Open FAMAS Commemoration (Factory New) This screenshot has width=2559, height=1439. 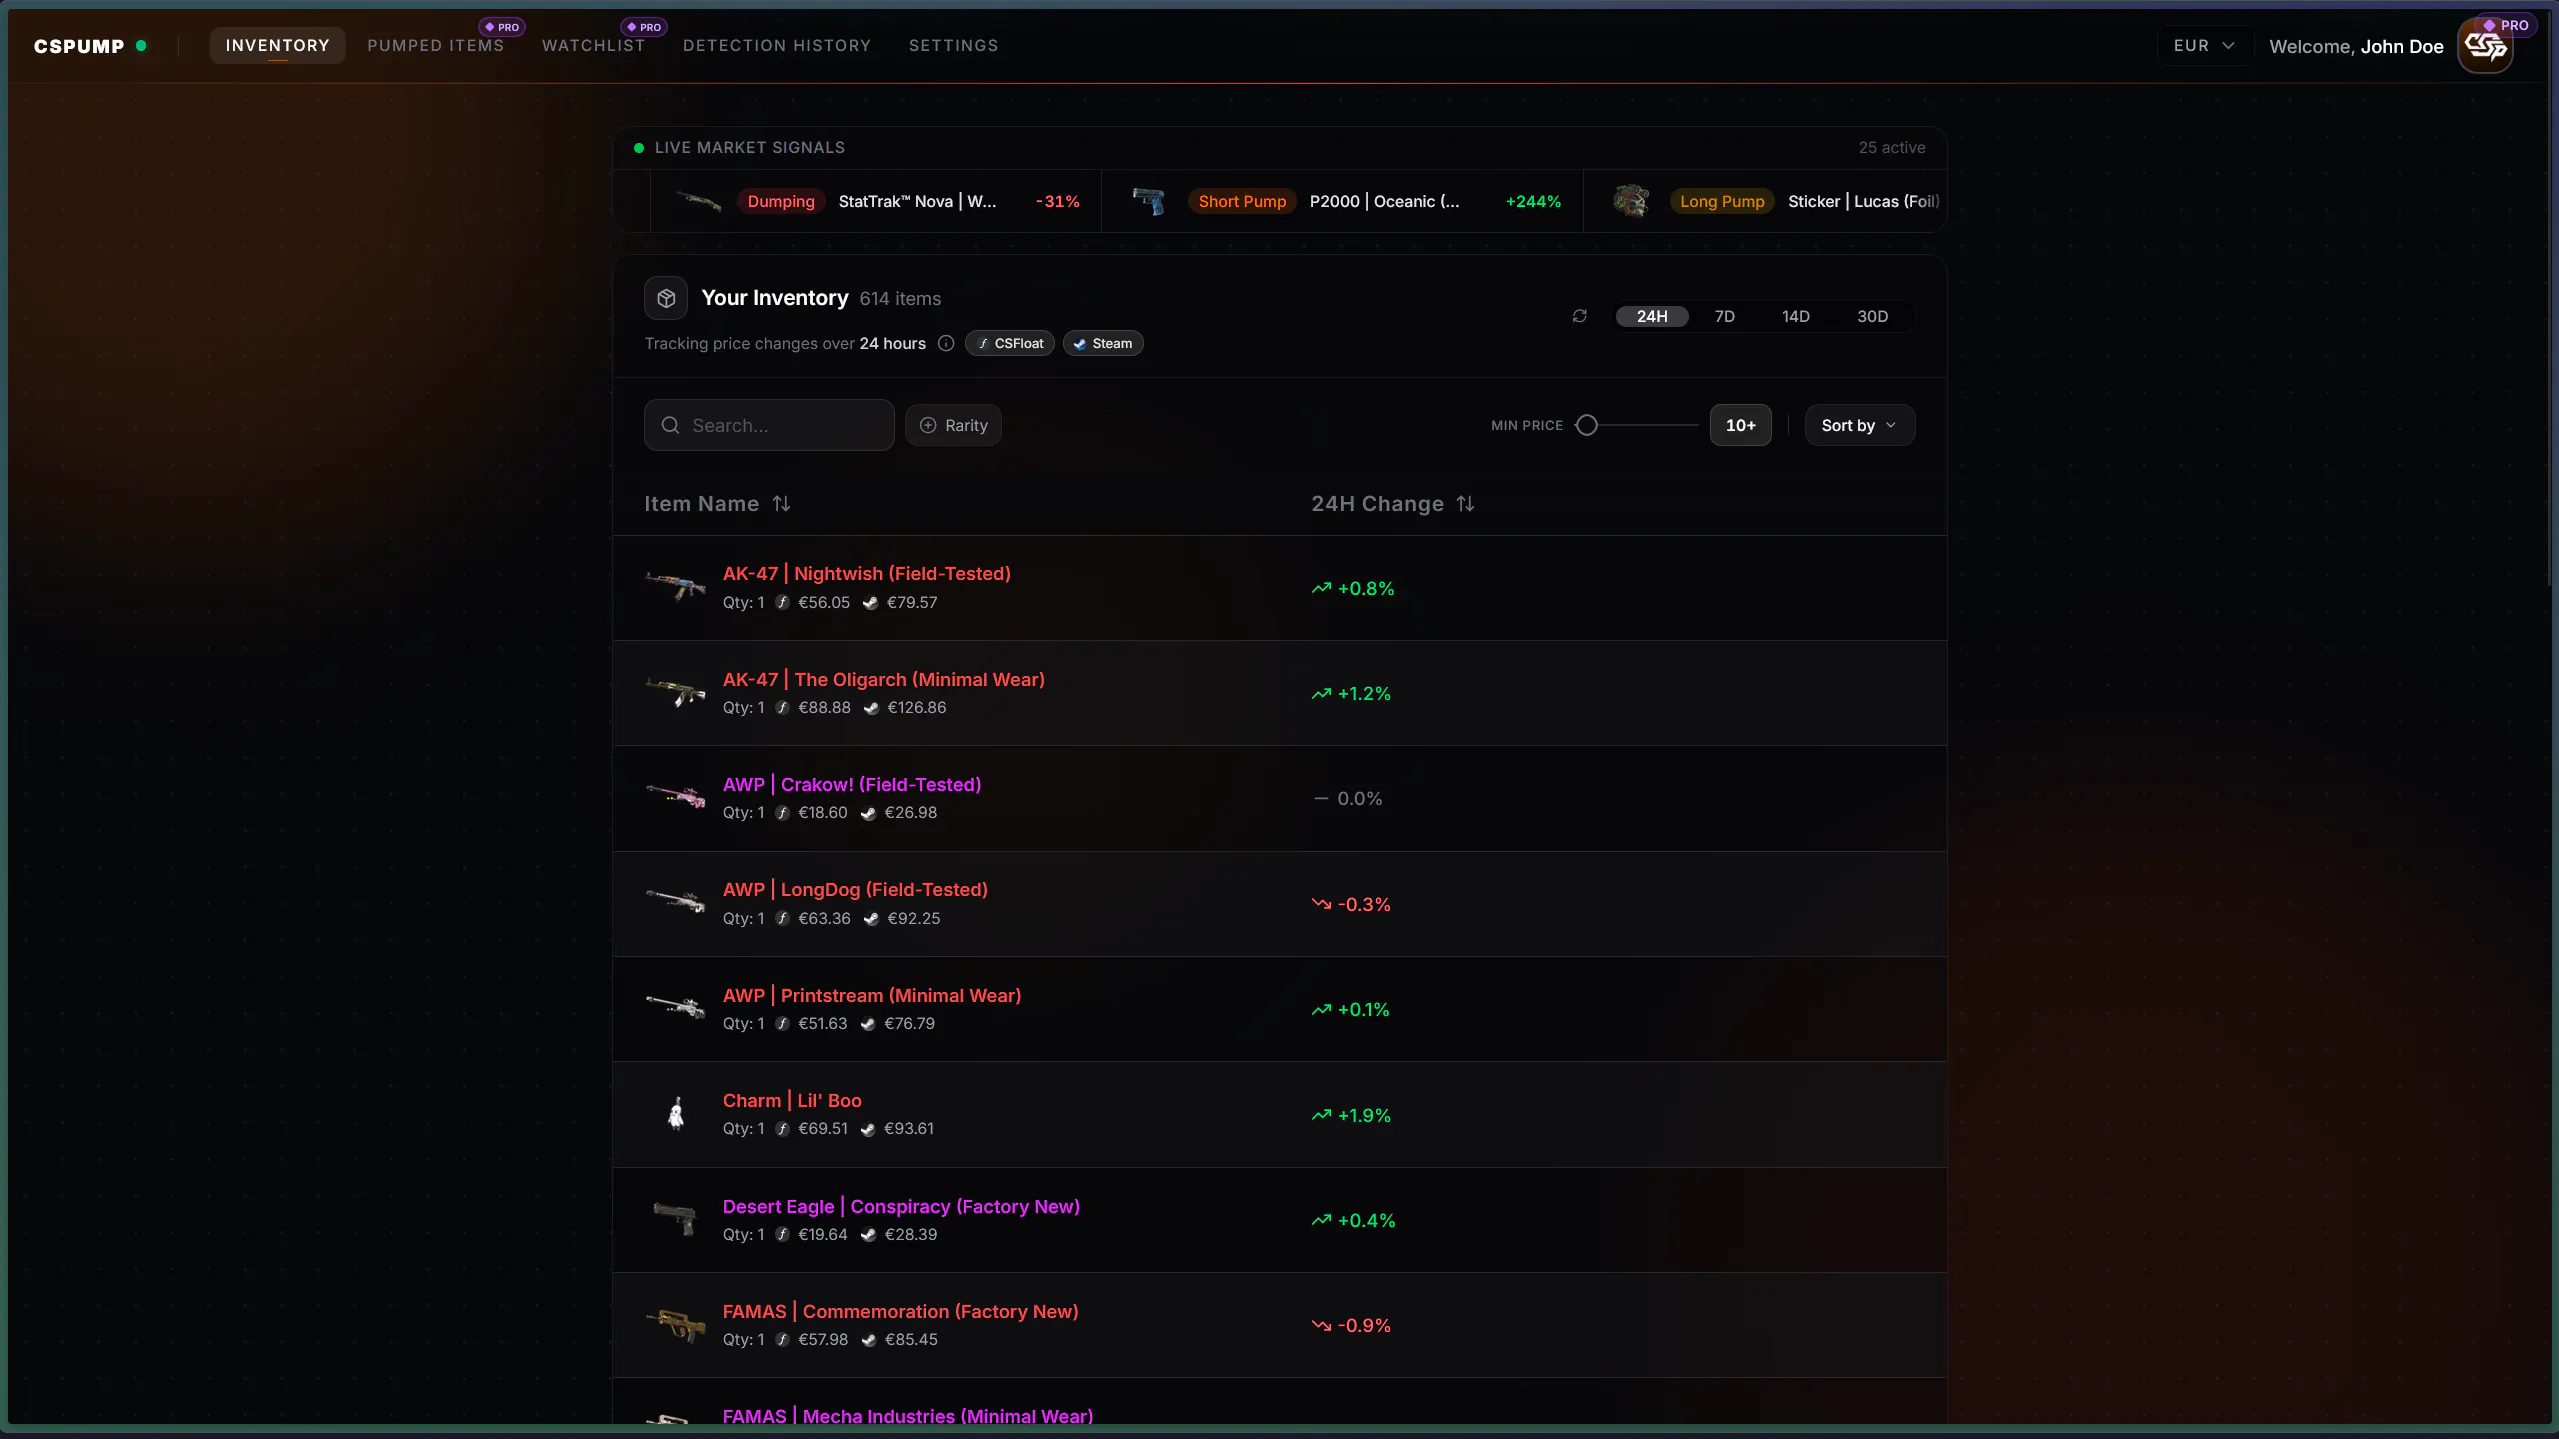click(x=900, y=1312)
